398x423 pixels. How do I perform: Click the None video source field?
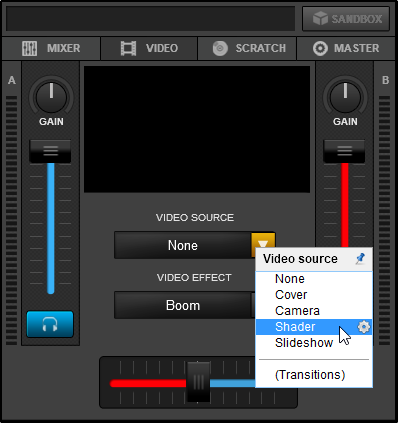point(183,245)
